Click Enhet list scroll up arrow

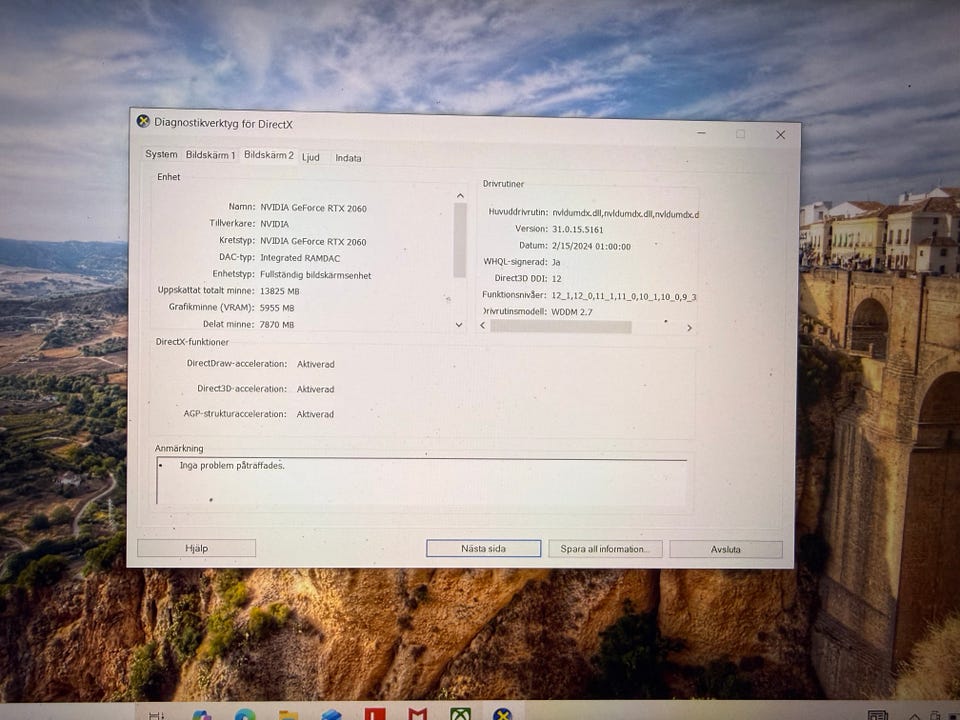pyautogui.click(x=460, y=196)
